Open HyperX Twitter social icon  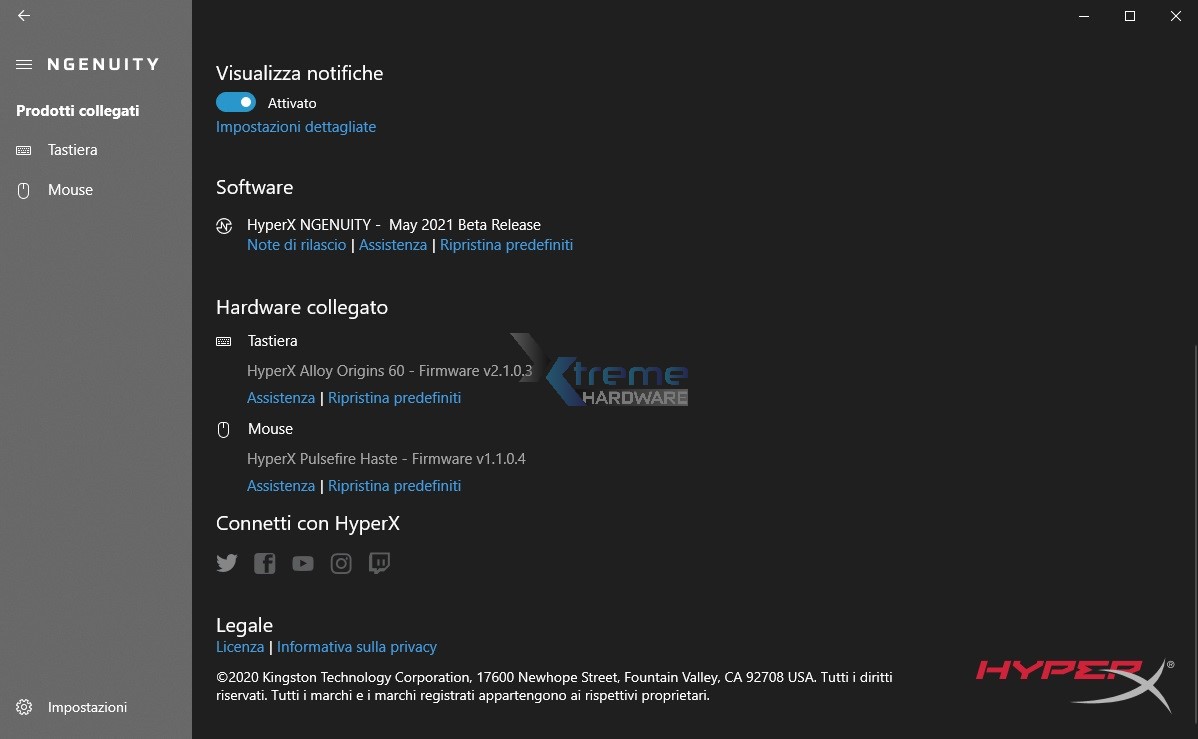[227, 563]
